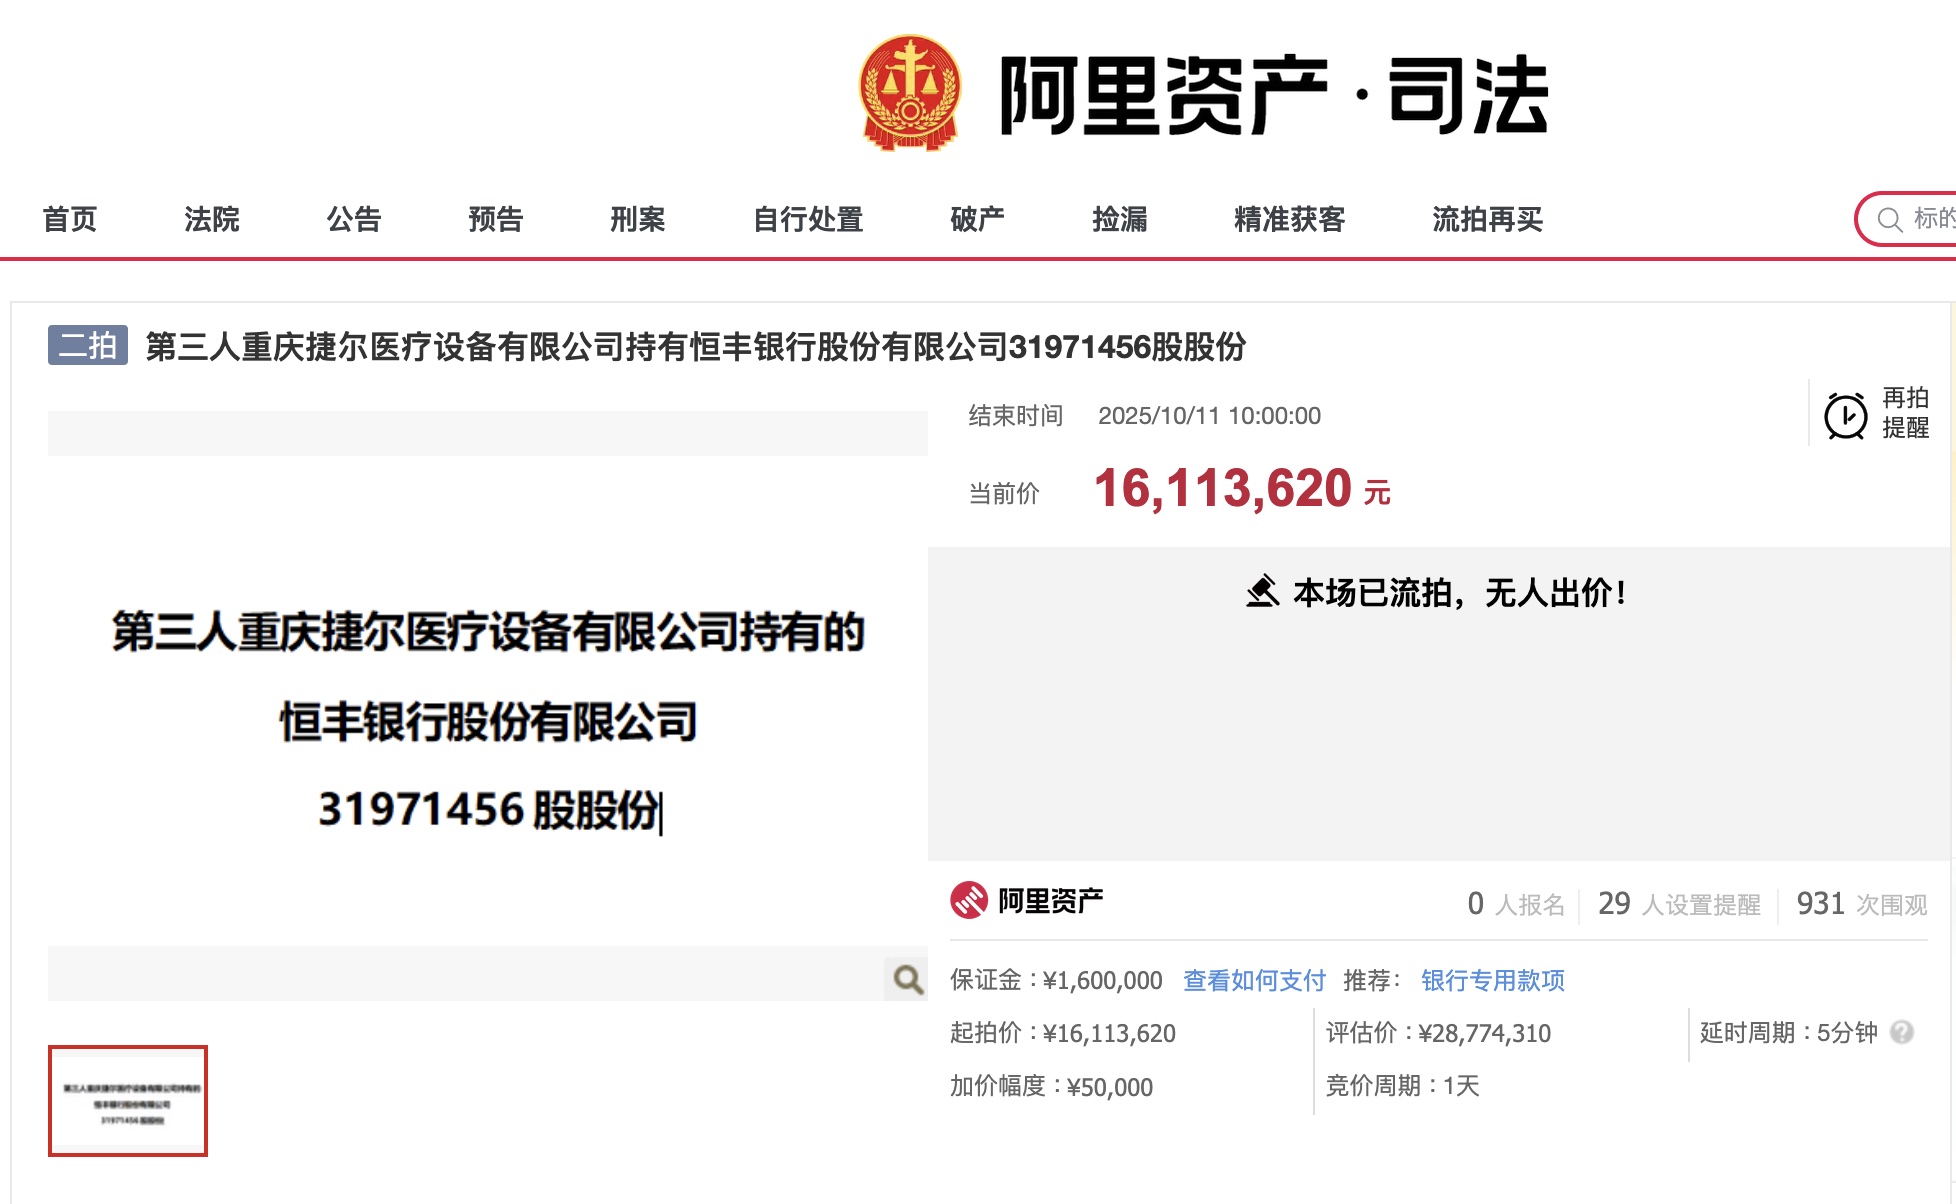Click the help icon beside 延时周期

[x=1901, y=1032]
